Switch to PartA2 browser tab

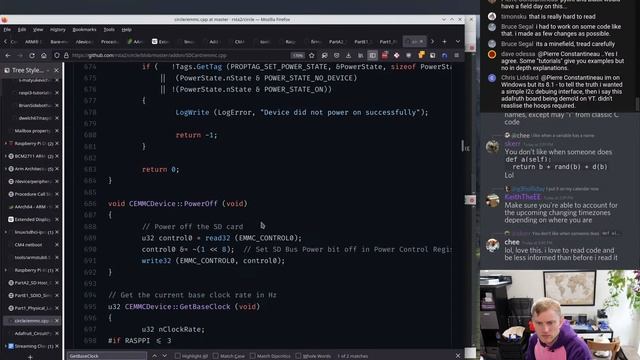(x=337, y=42)
